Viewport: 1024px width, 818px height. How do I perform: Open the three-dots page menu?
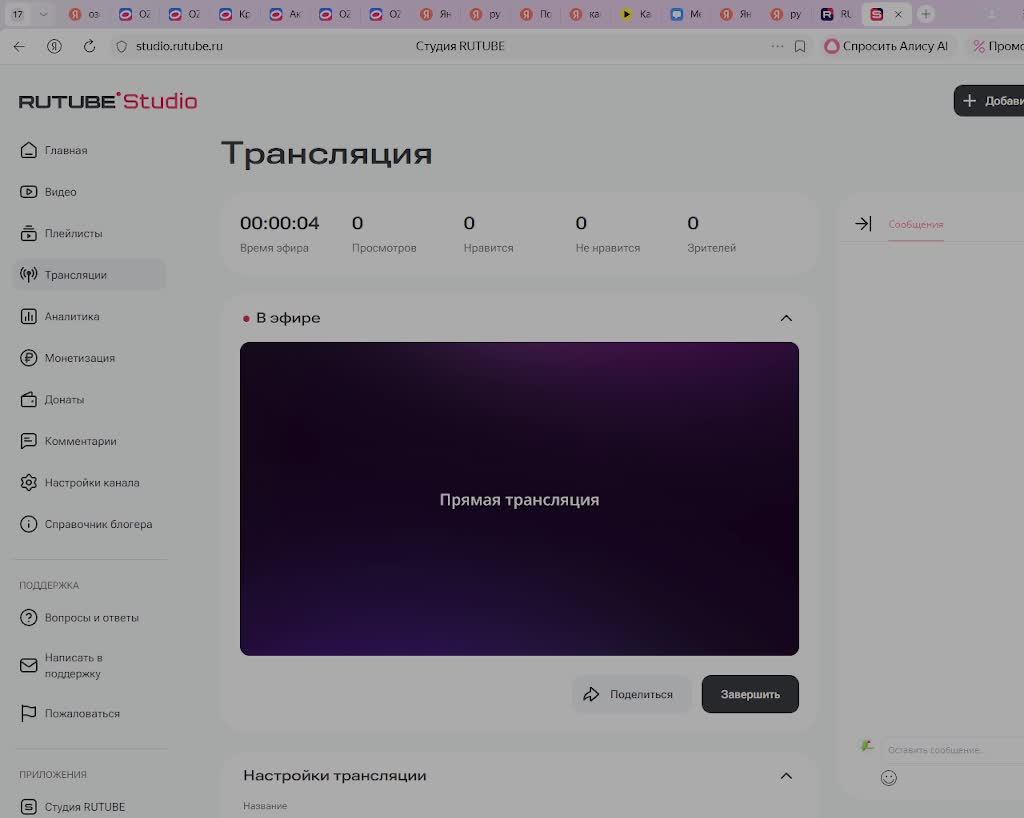[777, 46]
